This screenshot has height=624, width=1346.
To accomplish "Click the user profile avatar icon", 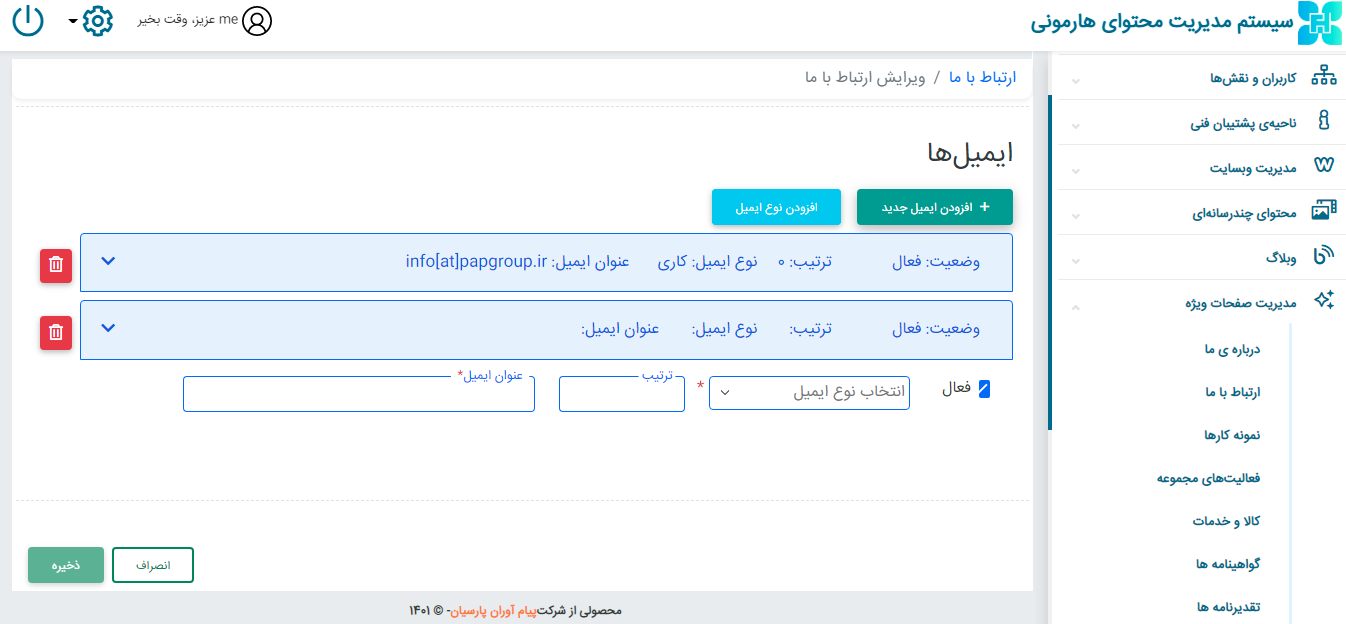I will point(257,21).
